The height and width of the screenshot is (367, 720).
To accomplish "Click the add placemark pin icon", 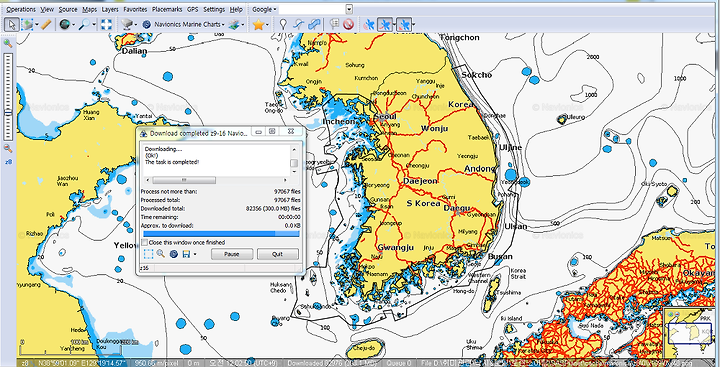I will (x=283, y=24).
